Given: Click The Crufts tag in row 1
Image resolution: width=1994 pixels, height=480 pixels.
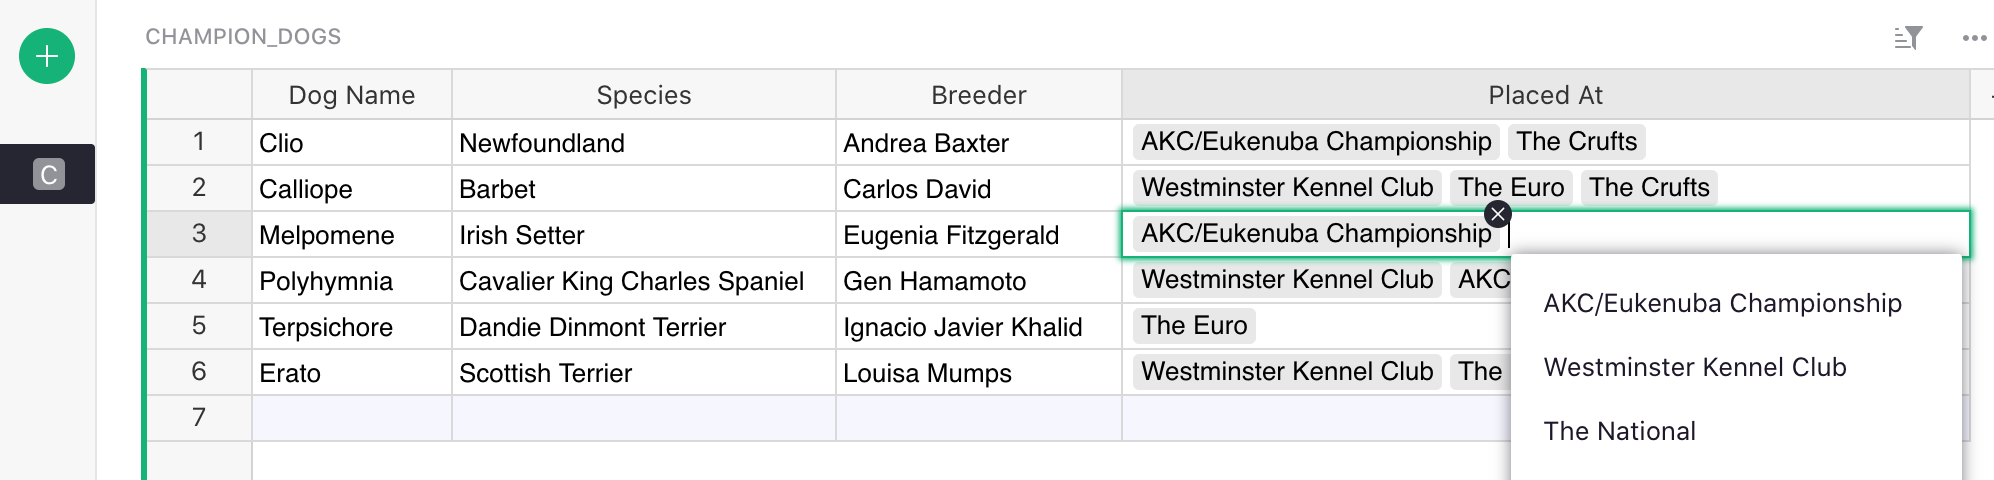Looking at the screenshot, I should pos(1576,142).
